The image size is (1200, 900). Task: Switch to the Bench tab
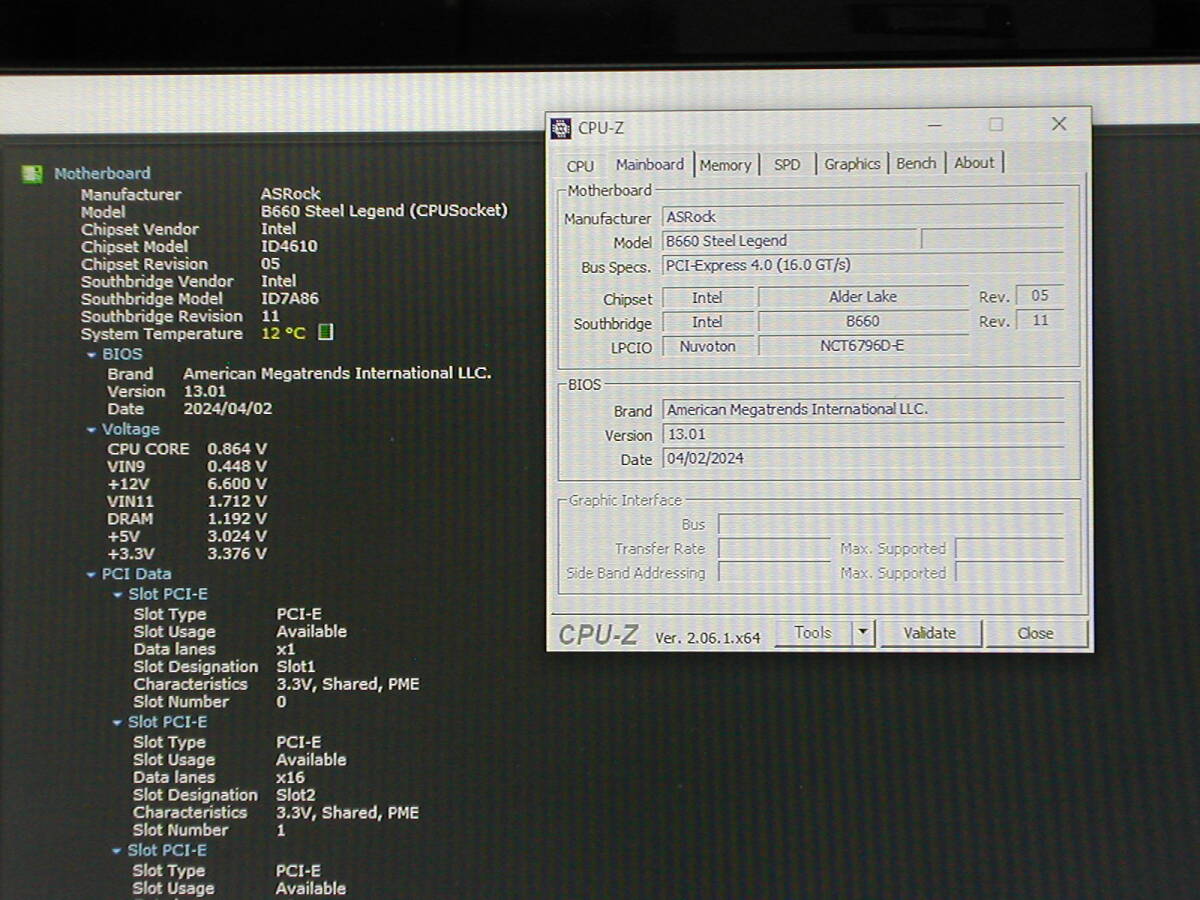coord(916,163)
